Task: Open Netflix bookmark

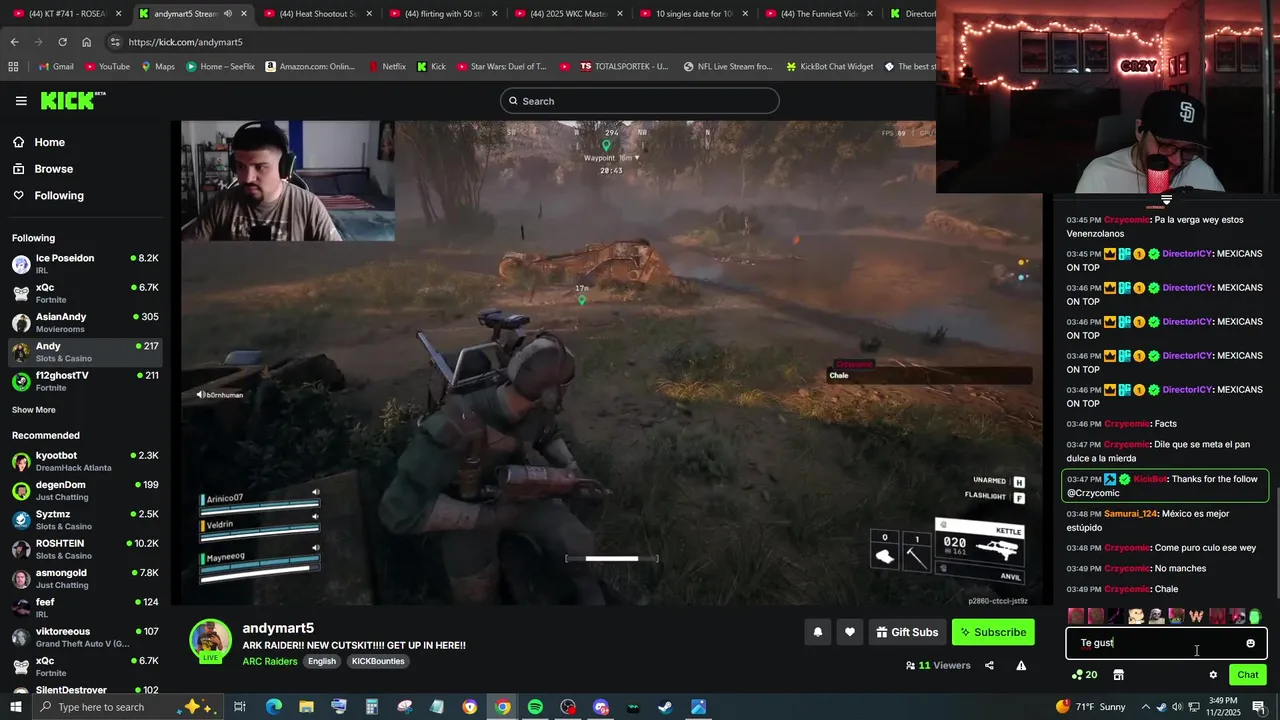Action: [x=386, y=67]
